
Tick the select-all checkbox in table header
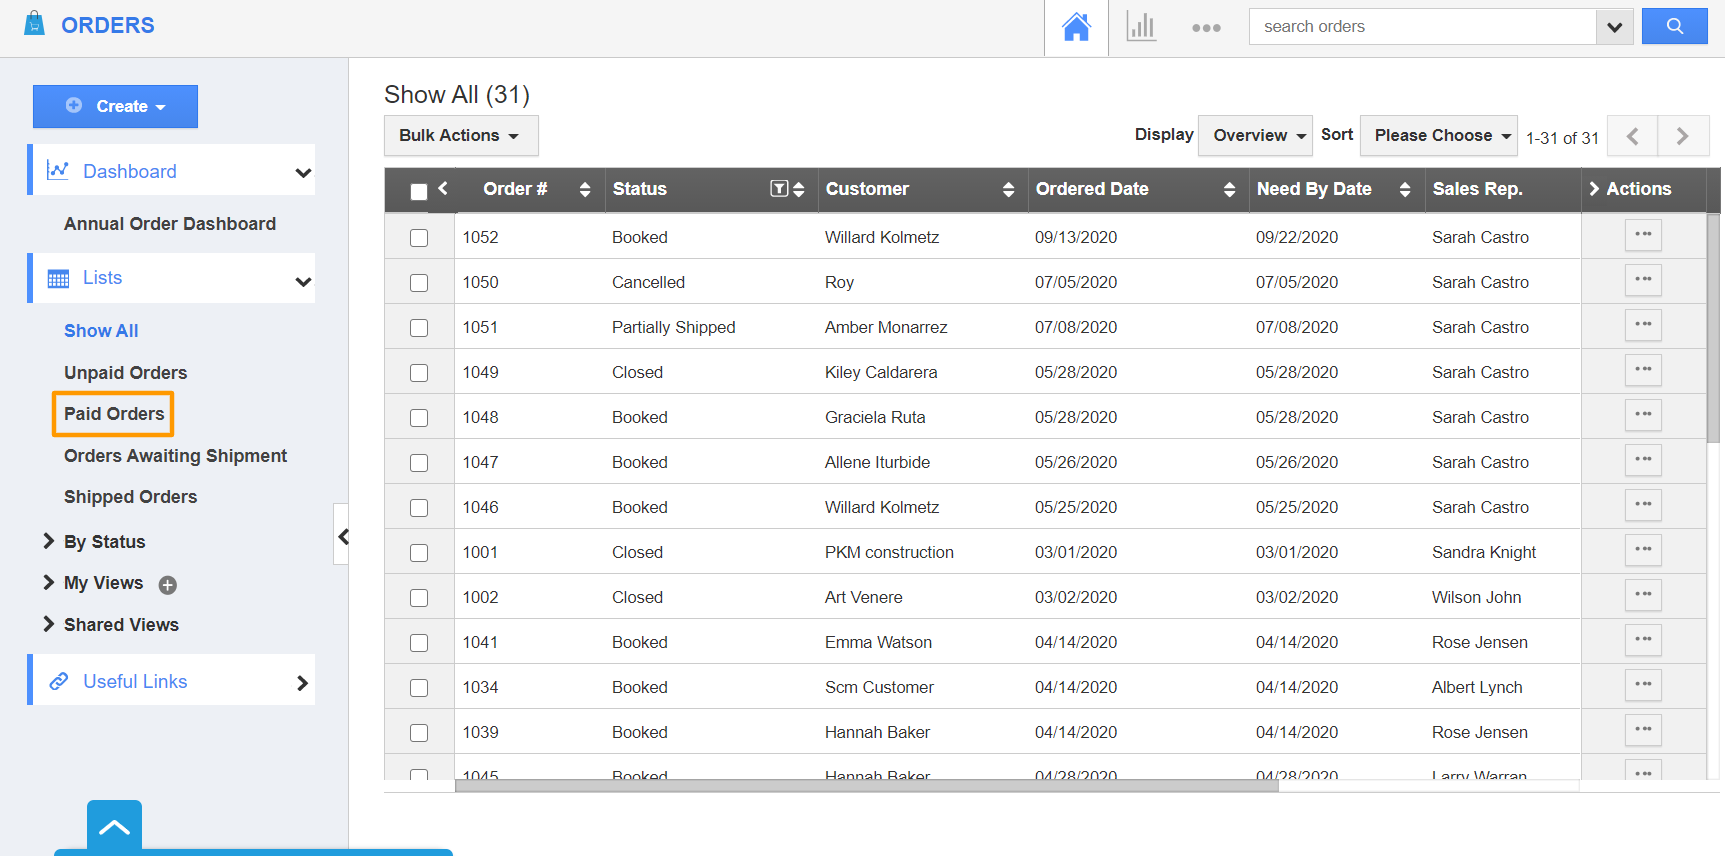pyautogui.click(x=419, y=191)
